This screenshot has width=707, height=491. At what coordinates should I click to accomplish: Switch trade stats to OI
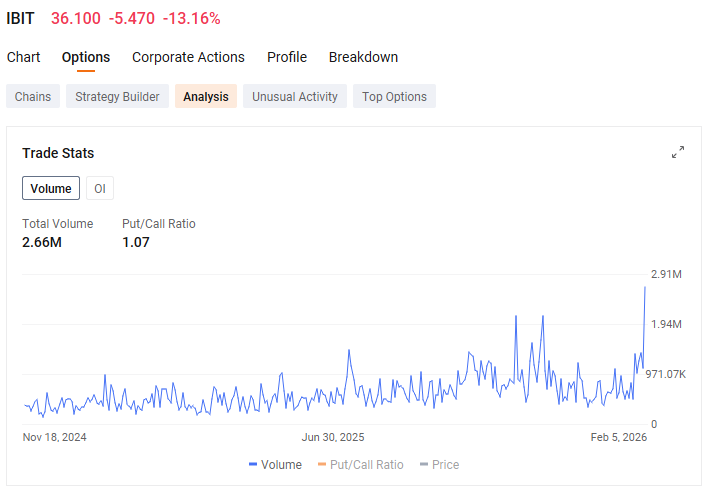[100, 188]
